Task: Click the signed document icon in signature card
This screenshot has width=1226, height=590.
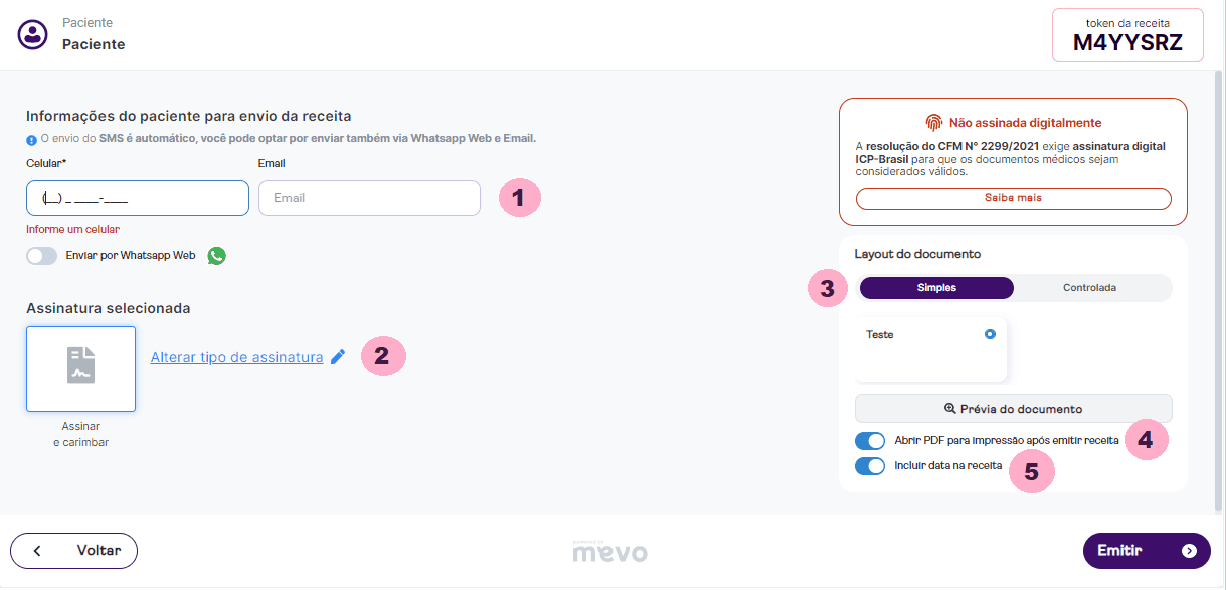Action: pos(81,366)
